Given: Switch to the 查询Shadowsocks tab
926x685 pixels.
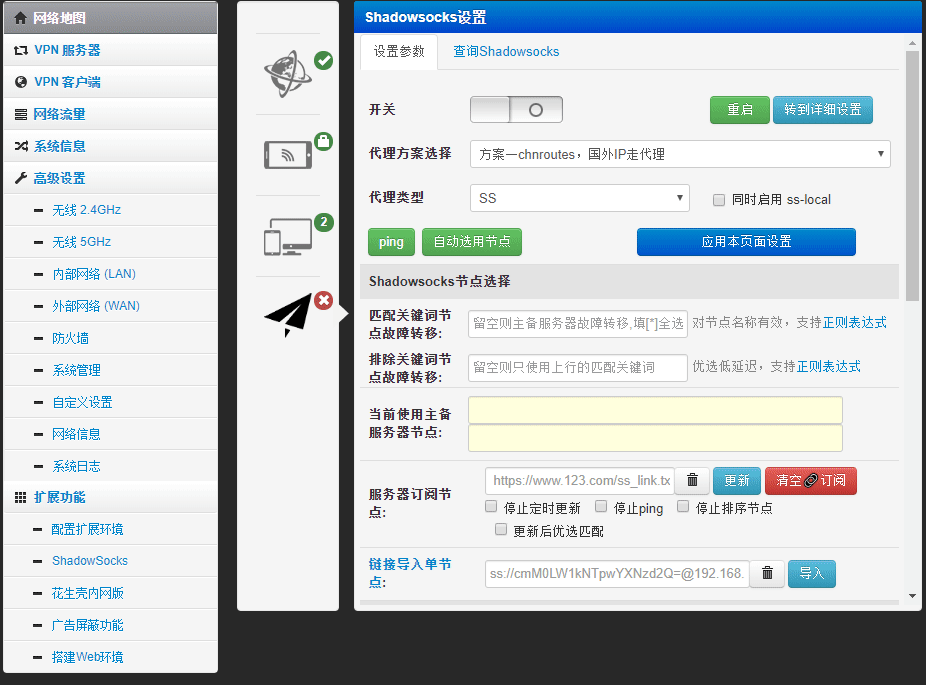Looking at the screenshot, I should (x=506, y=51).
